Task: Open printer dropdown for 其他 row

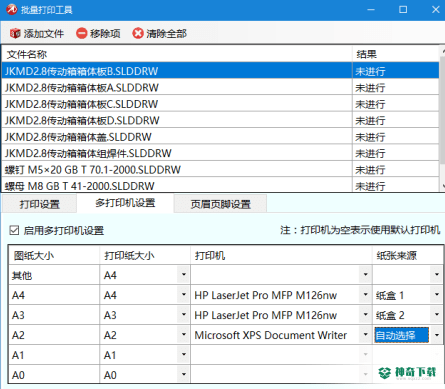Action: (365, 275)
